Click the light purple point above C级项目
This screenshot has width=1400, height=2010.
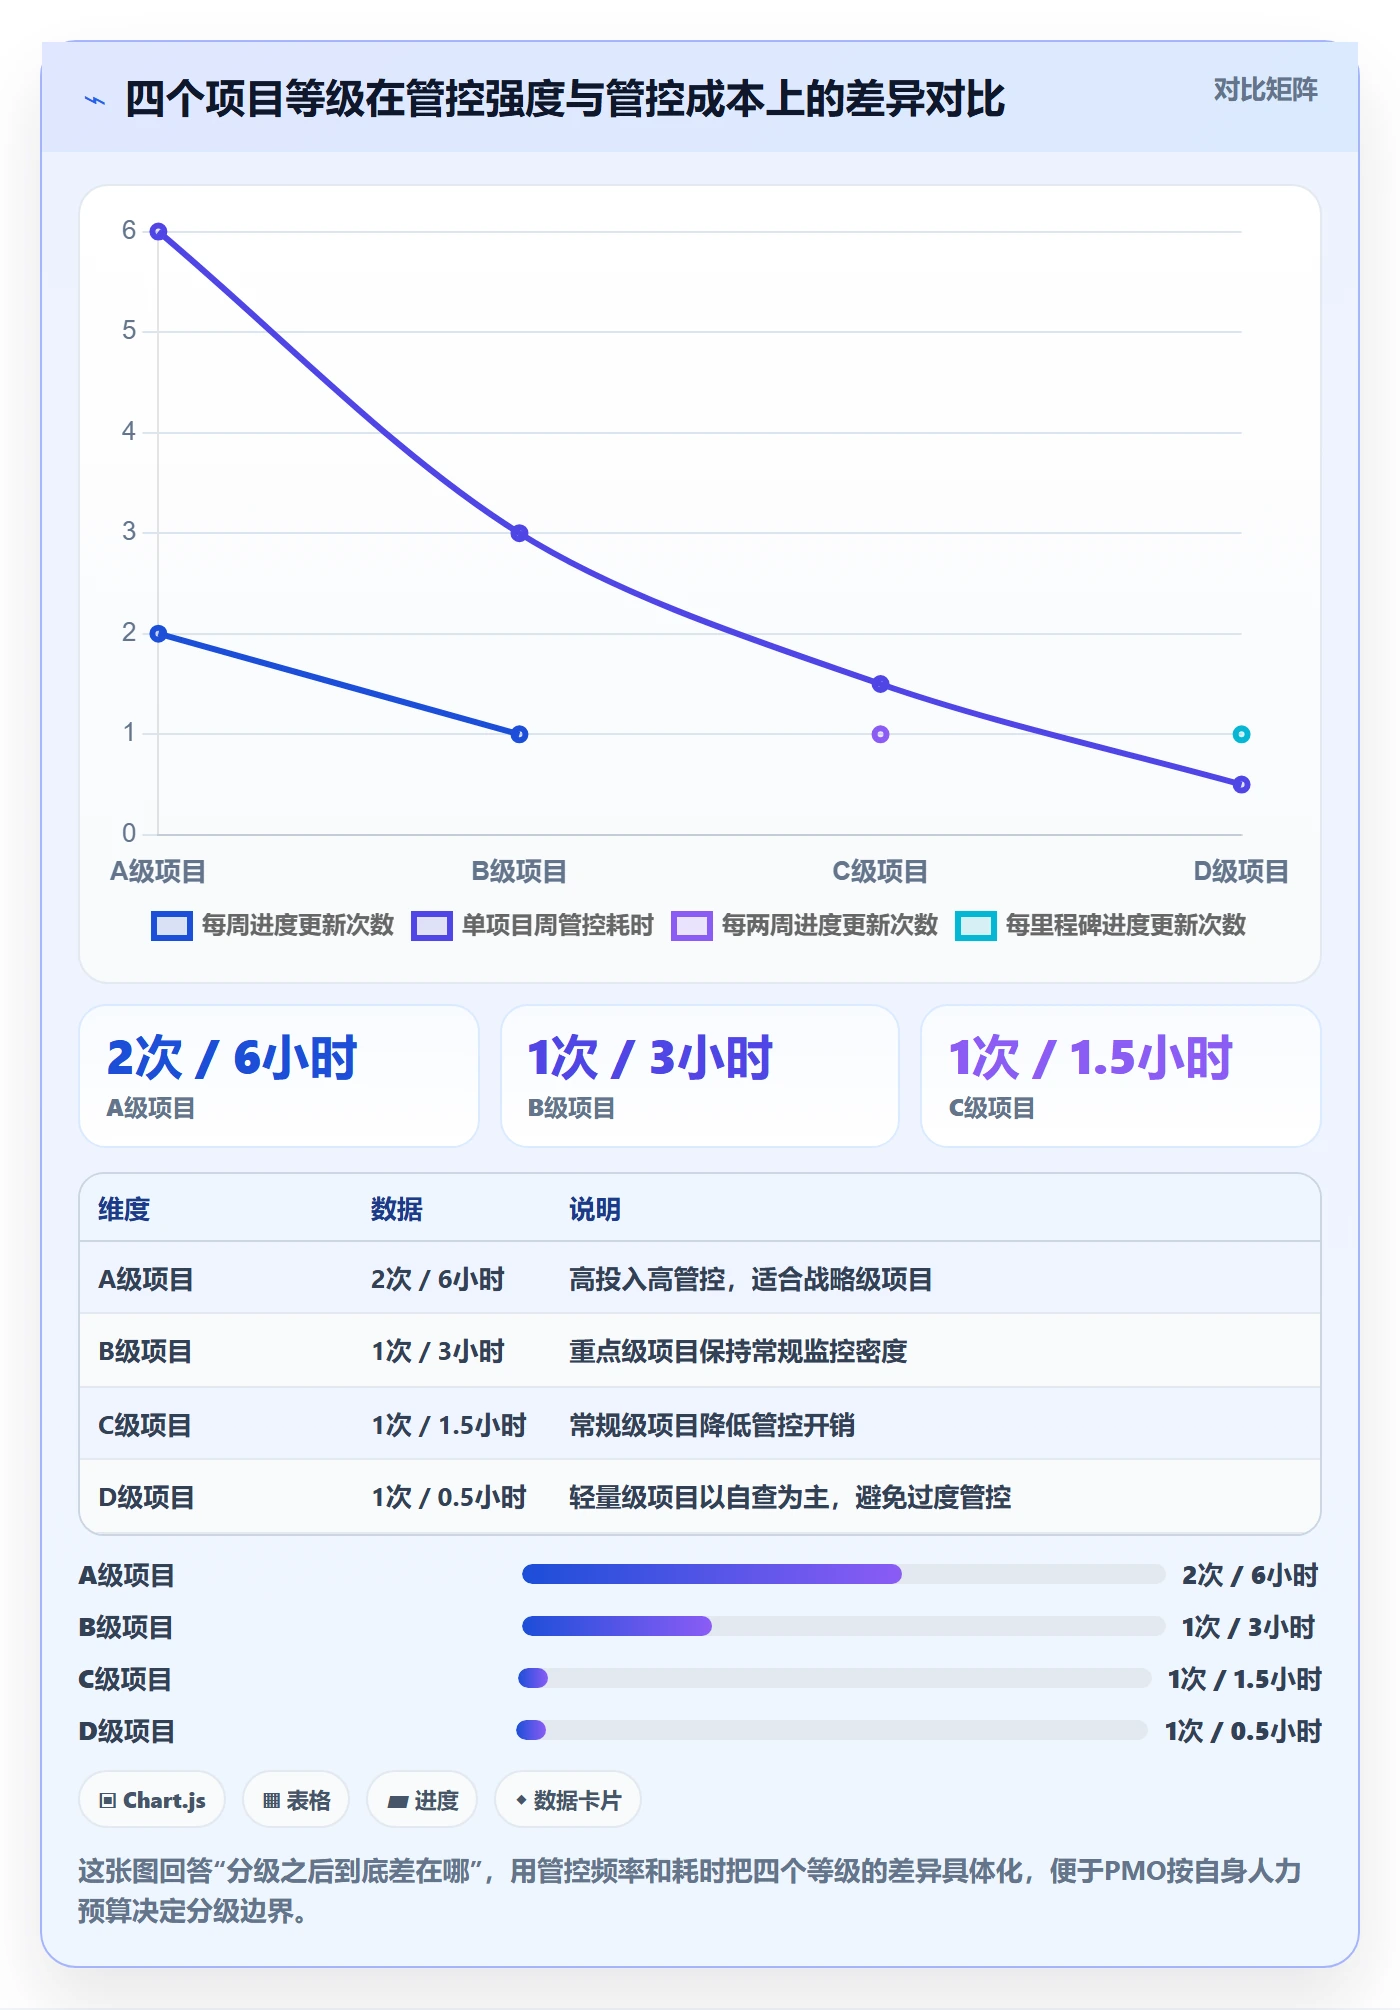click(880, 734)
